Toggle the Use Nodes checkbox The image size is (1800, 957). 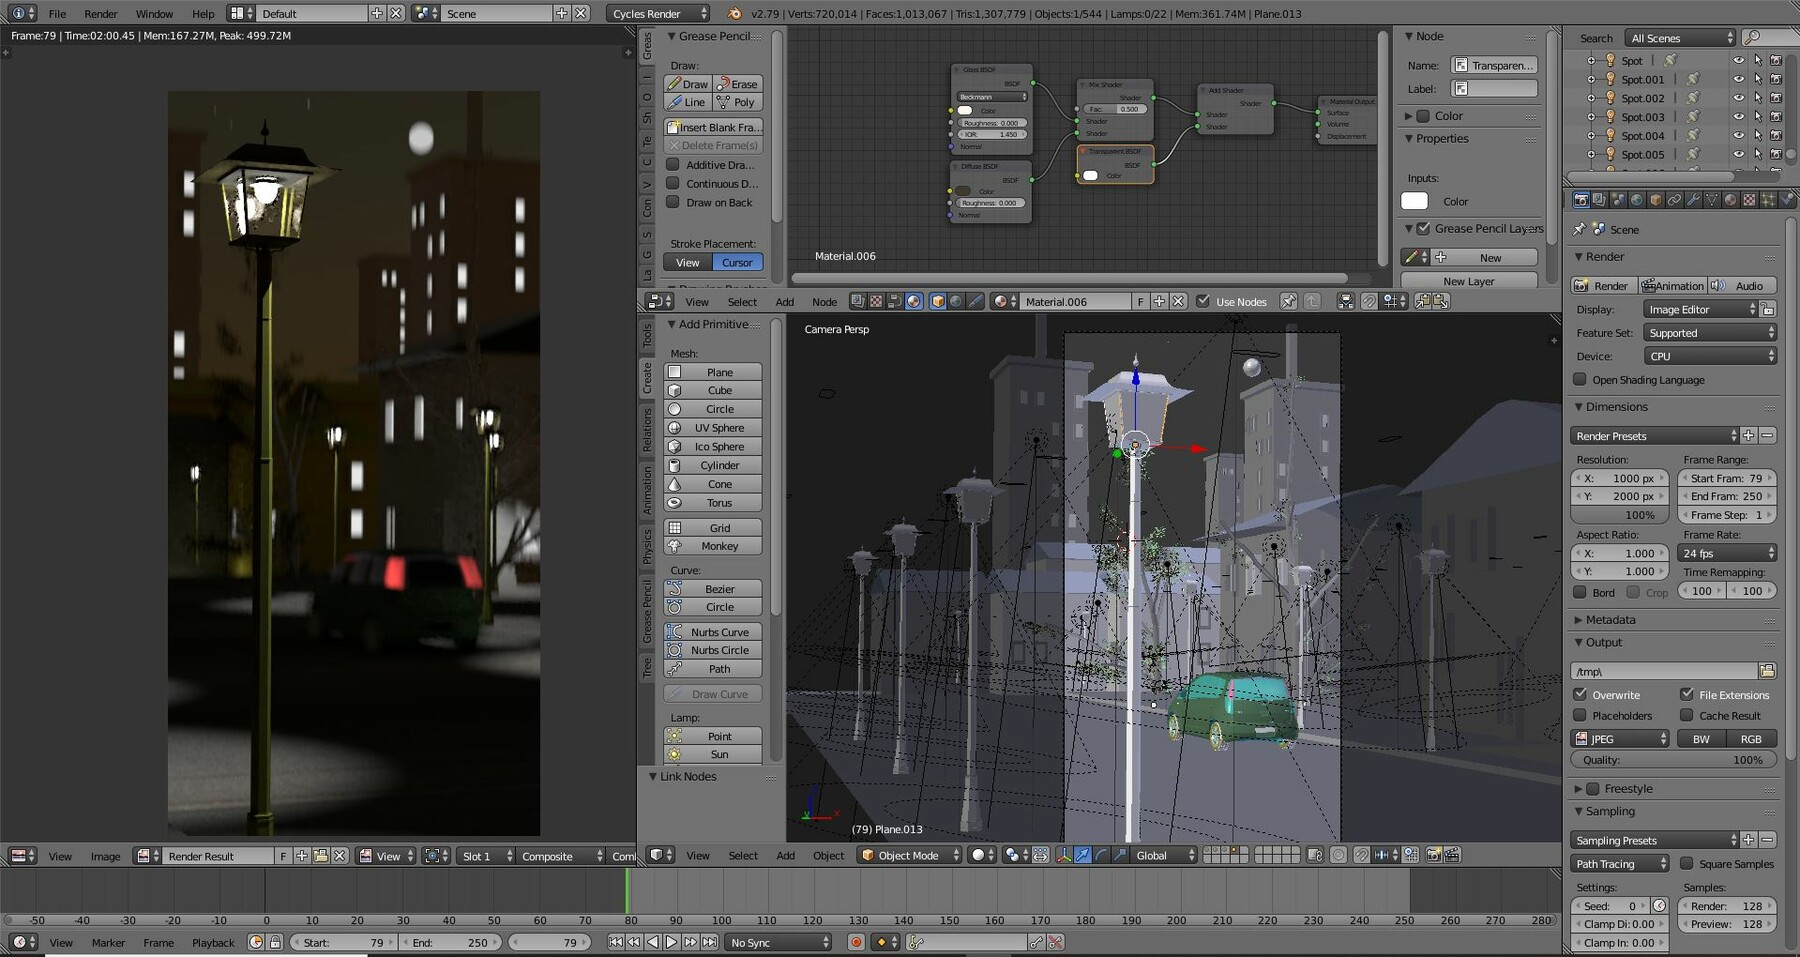point(1203,301)
